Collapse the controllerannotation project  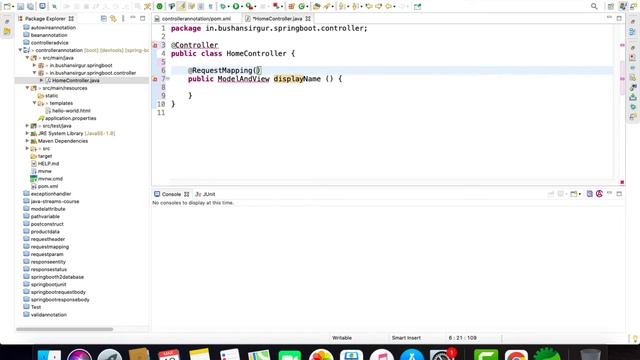coord(20,50)
